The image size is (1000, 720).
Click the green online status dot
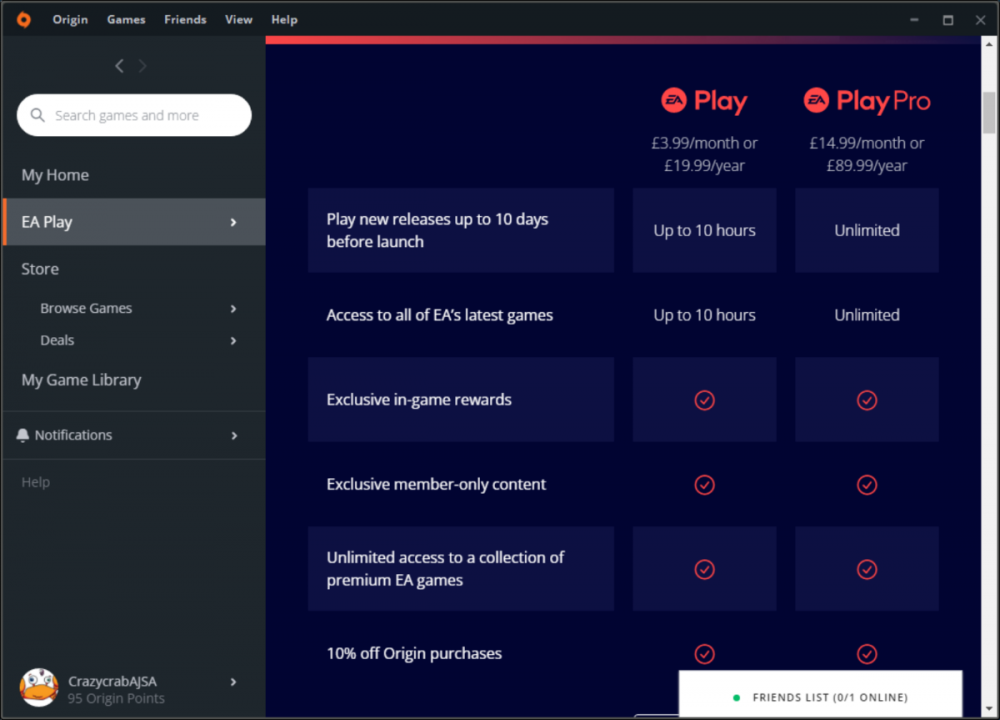737,698
